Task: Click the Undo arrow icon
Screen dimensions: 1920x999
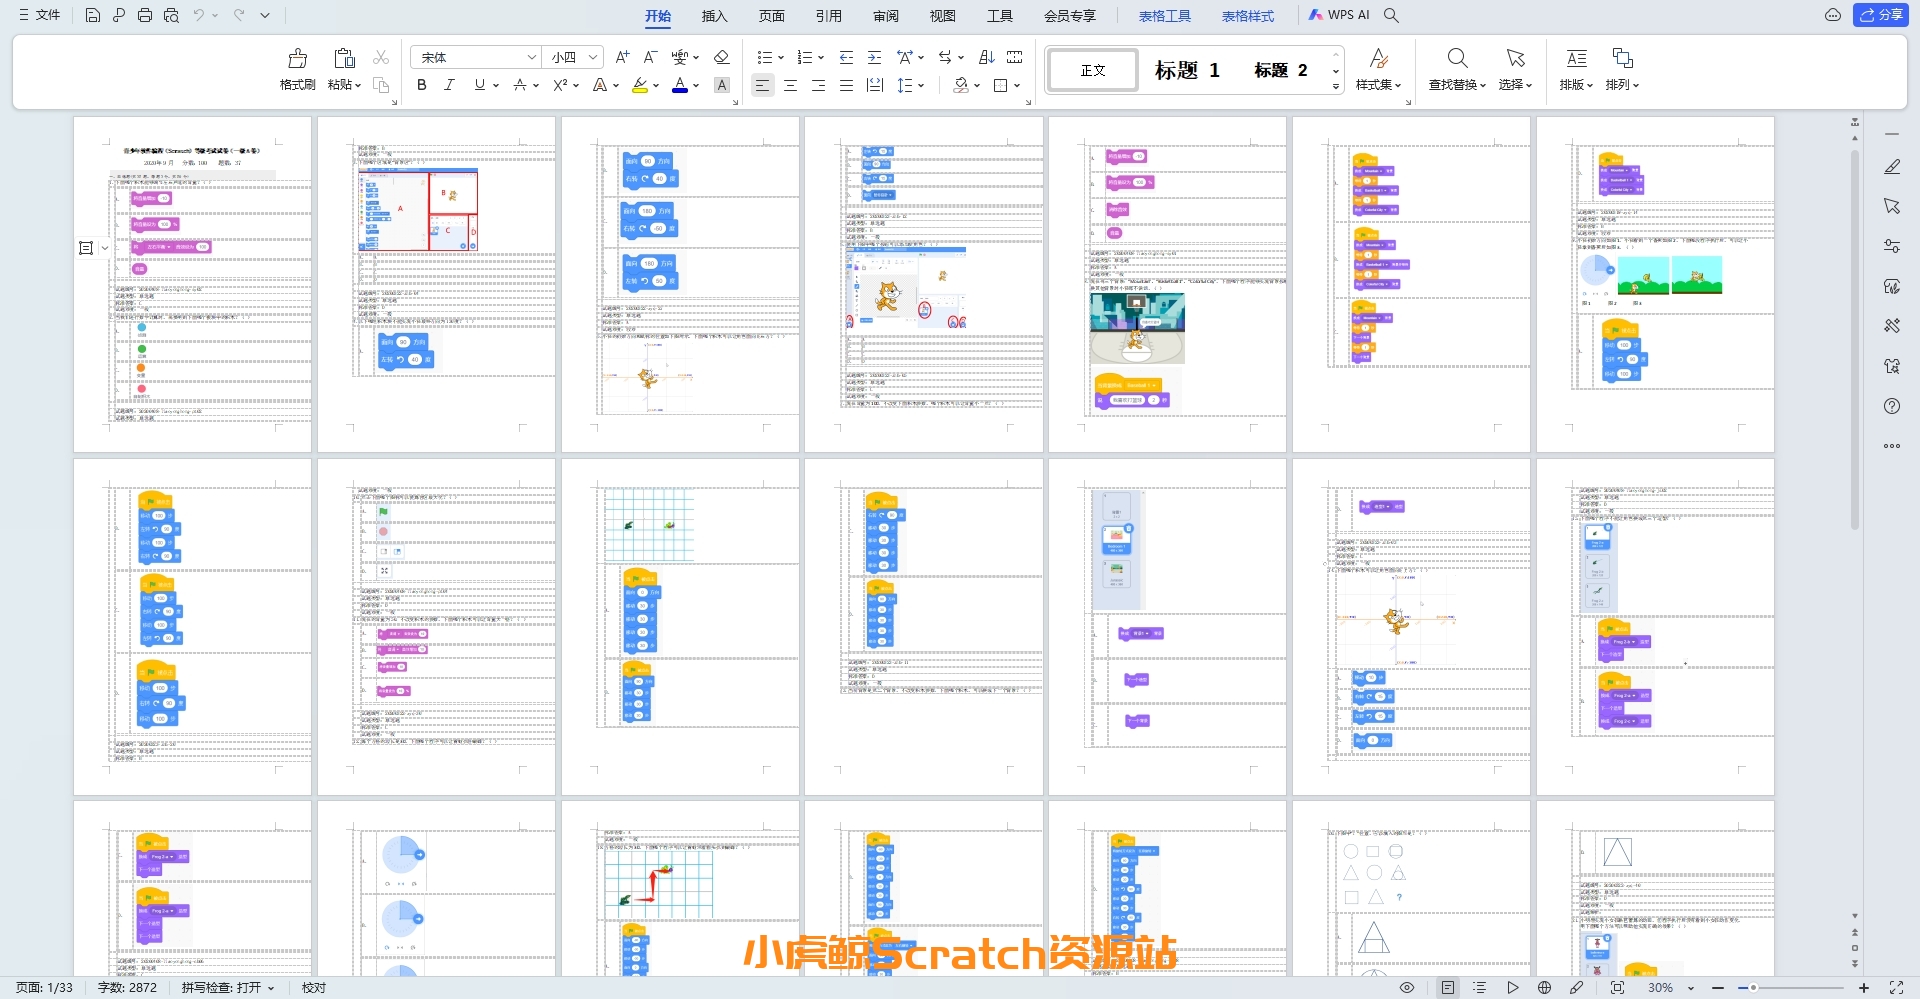Action: point(199,15)
